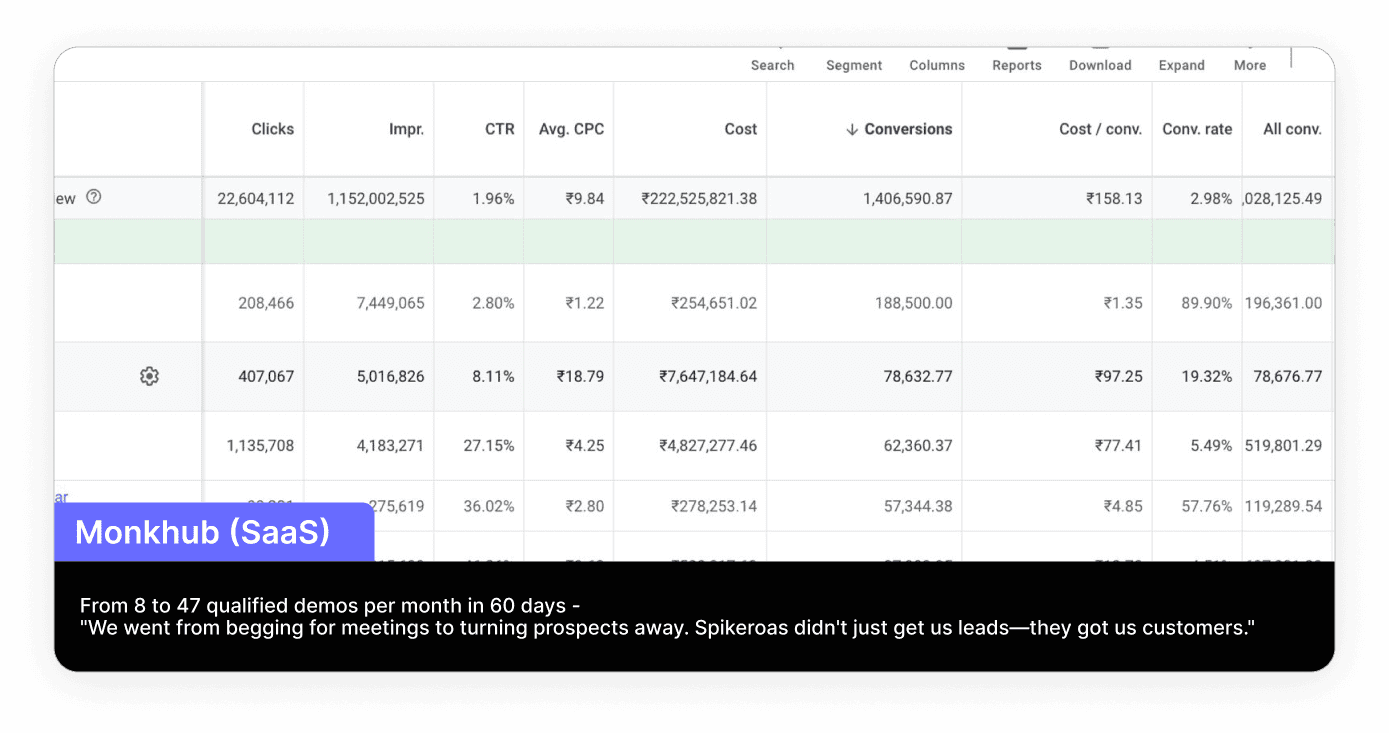Select cost per conversion ₹97.25
Viewport: 1389px width, 733px height.
(1118, 377)
